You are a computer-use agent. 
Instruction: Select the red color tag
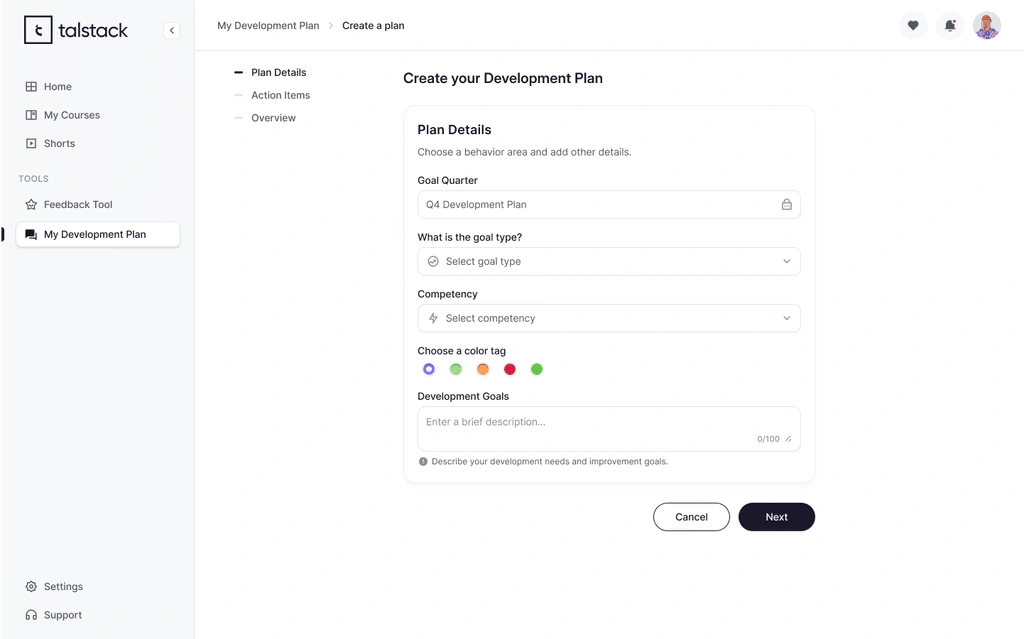point(510,369)
